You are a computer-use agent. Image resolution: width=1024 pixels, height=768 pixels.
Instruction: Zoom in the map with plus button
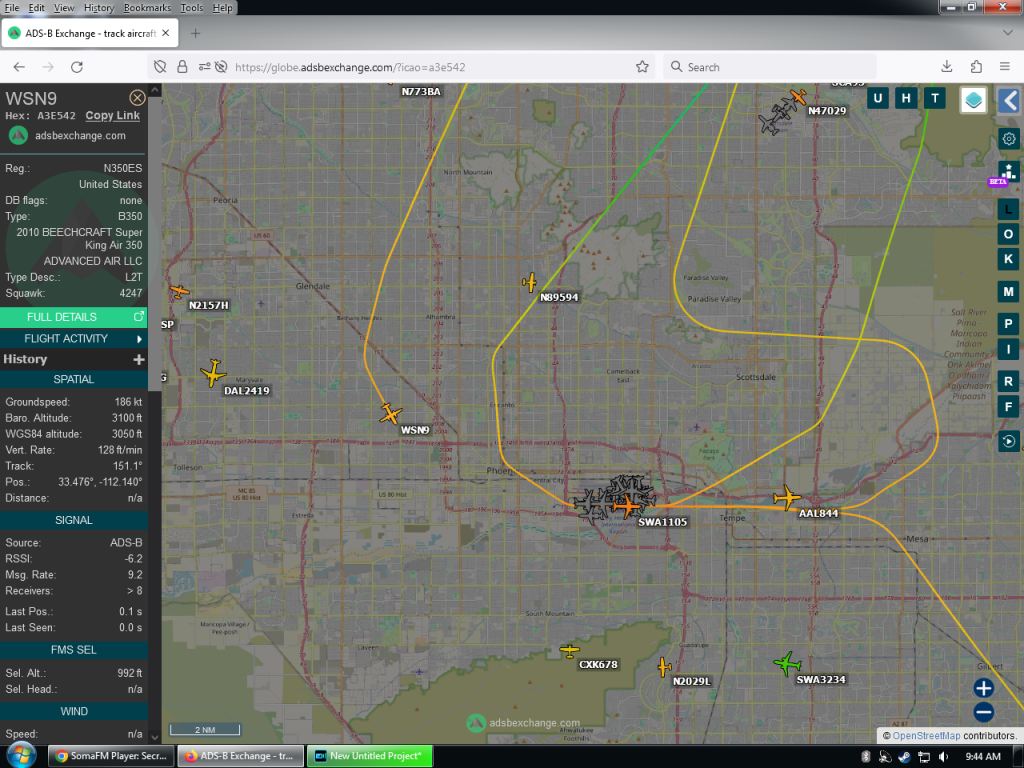[984, 688]
